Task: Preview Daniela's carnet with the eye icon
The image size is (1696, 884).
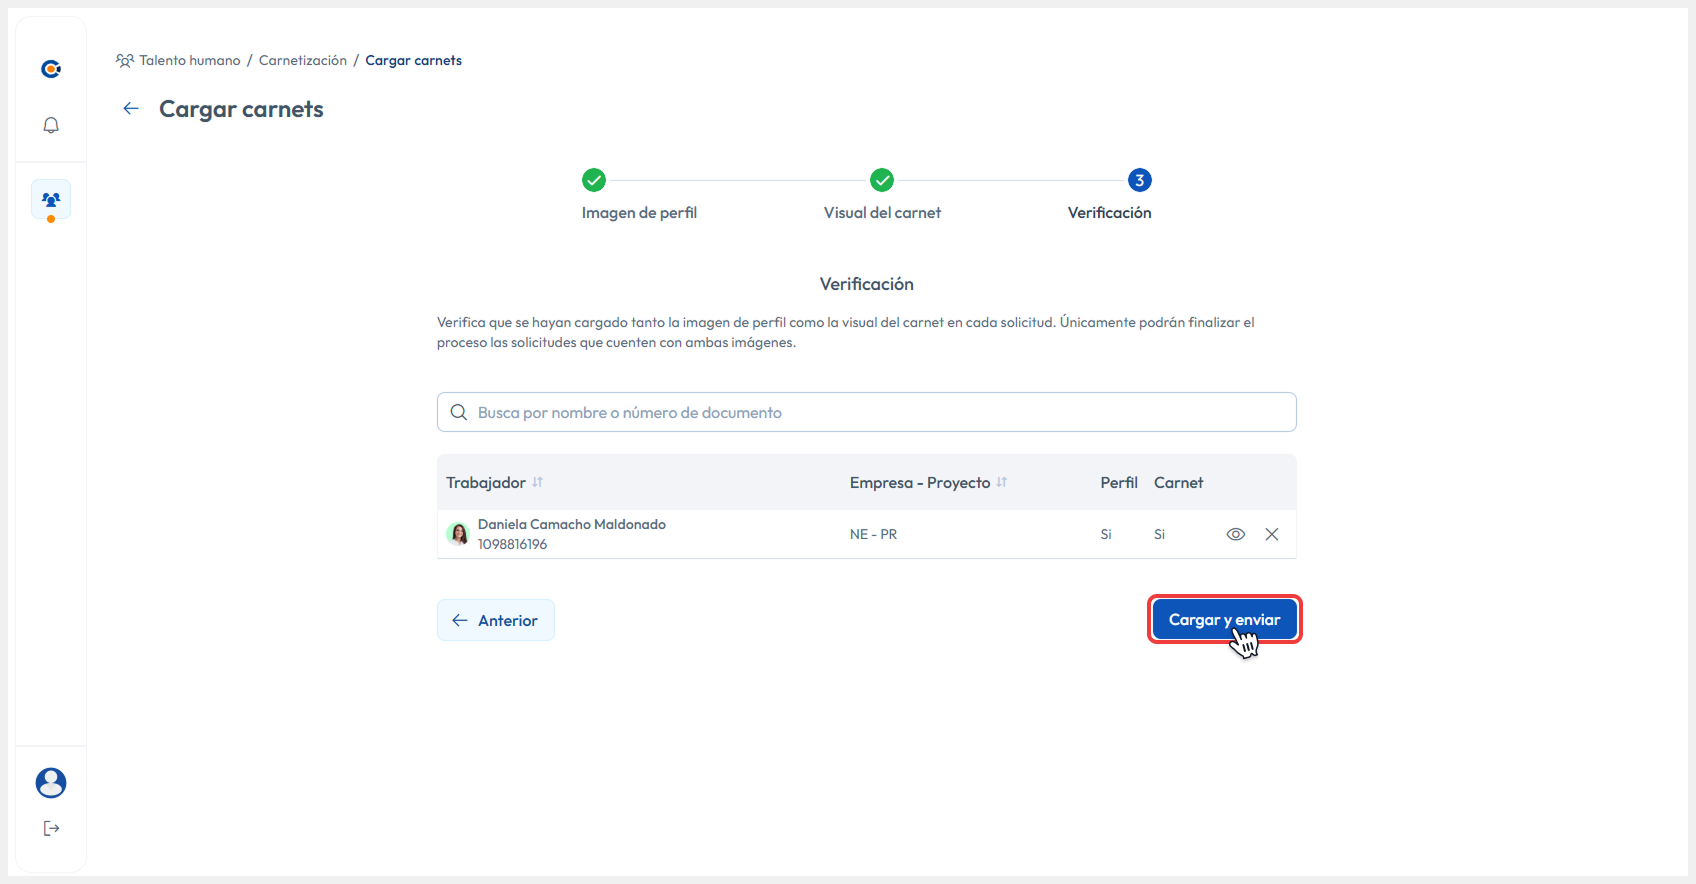Action: pos(1235,534)
